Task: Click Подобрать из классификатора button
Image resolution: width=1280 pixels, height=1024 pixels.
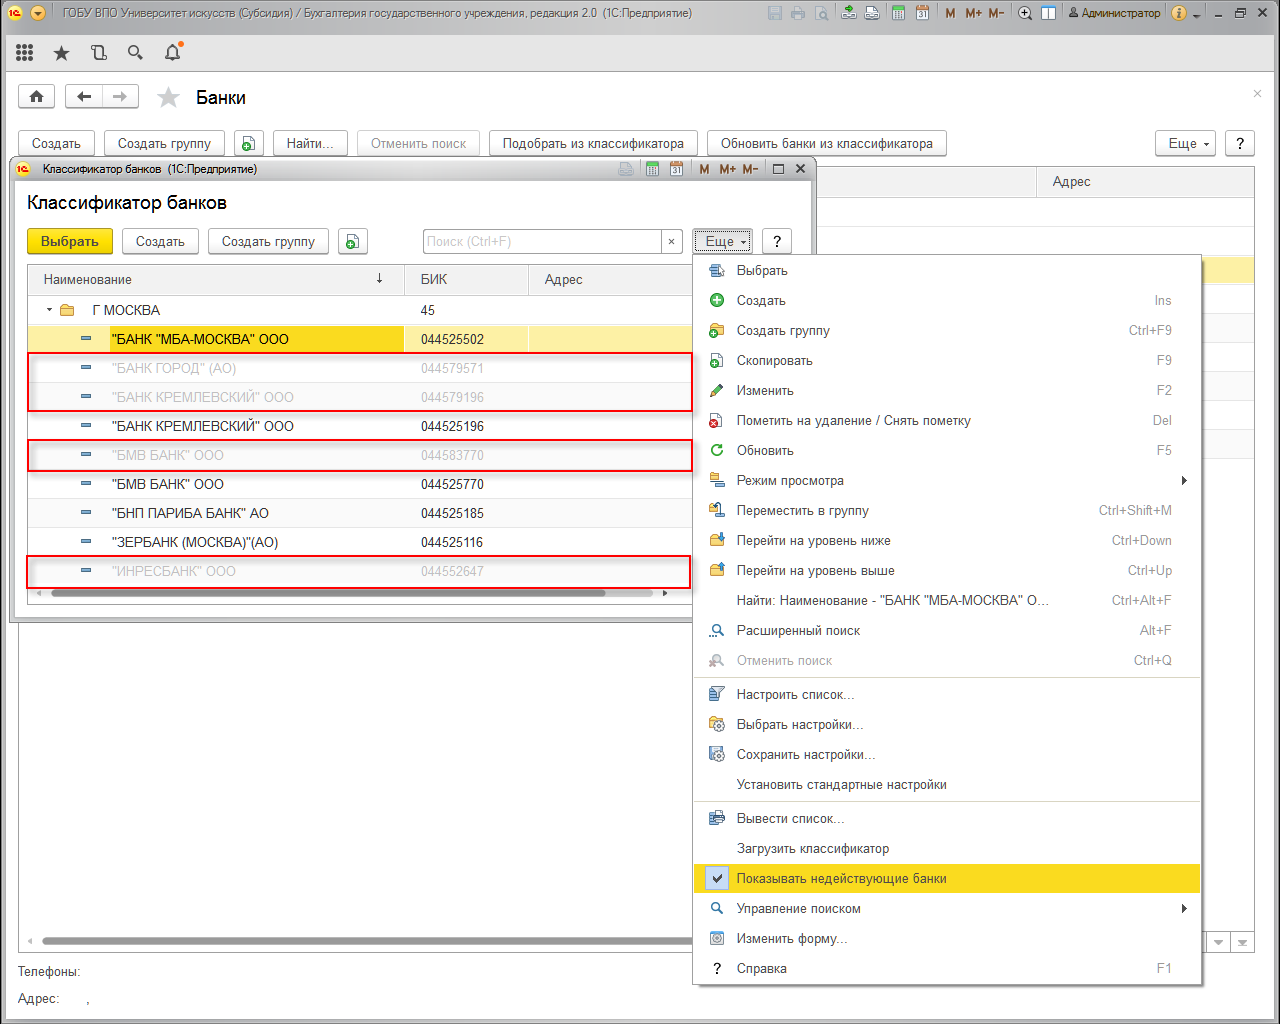Action: pyautogui.click(x=593, y=143)
